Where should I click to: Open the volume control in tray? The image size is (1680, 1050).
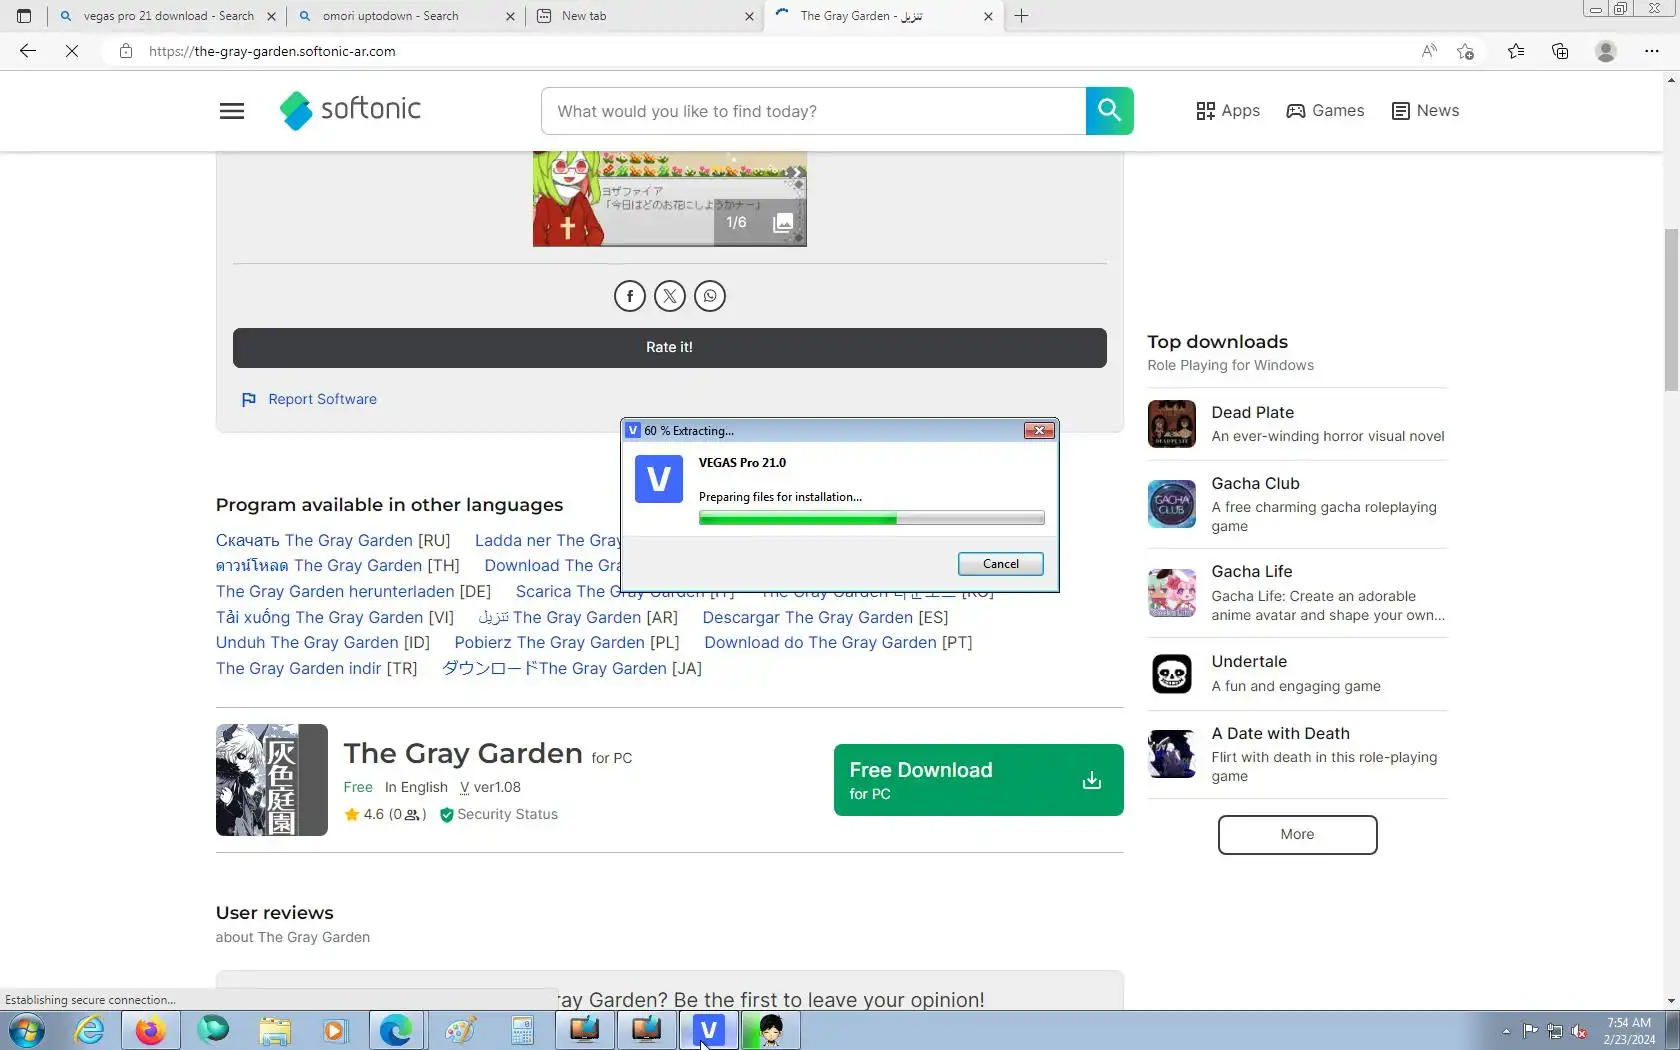click(1579, 1031)
